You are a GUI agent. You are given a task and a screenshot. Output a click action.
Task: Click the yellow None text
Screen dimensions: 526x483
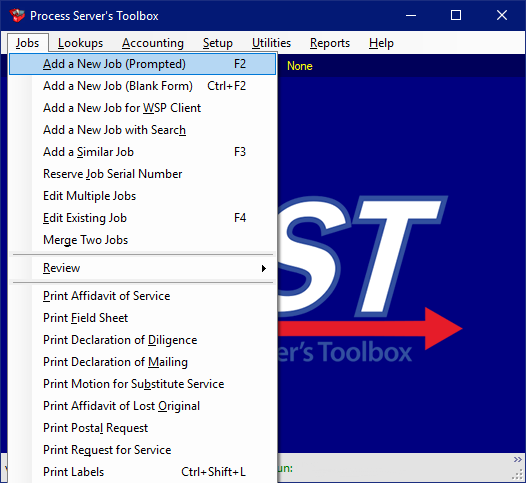coord(300,66)
